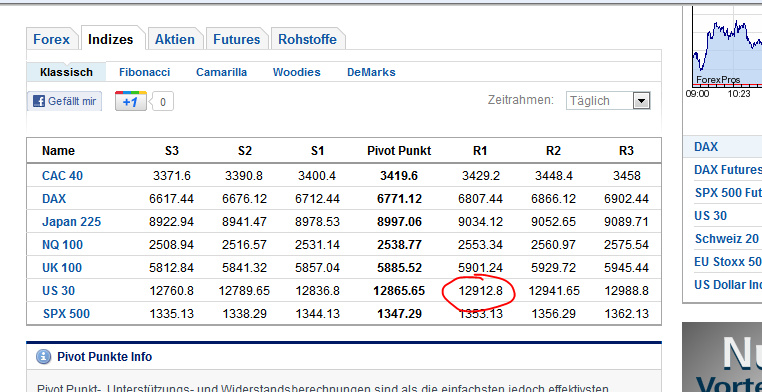Click the UK 100 S1 value 5857.04
The width and height of the screenshot is (762, 392).
(x=317, y=268)
